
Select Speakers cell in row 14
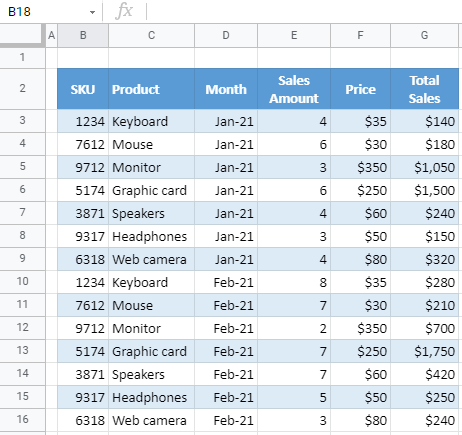pos(151,374)
